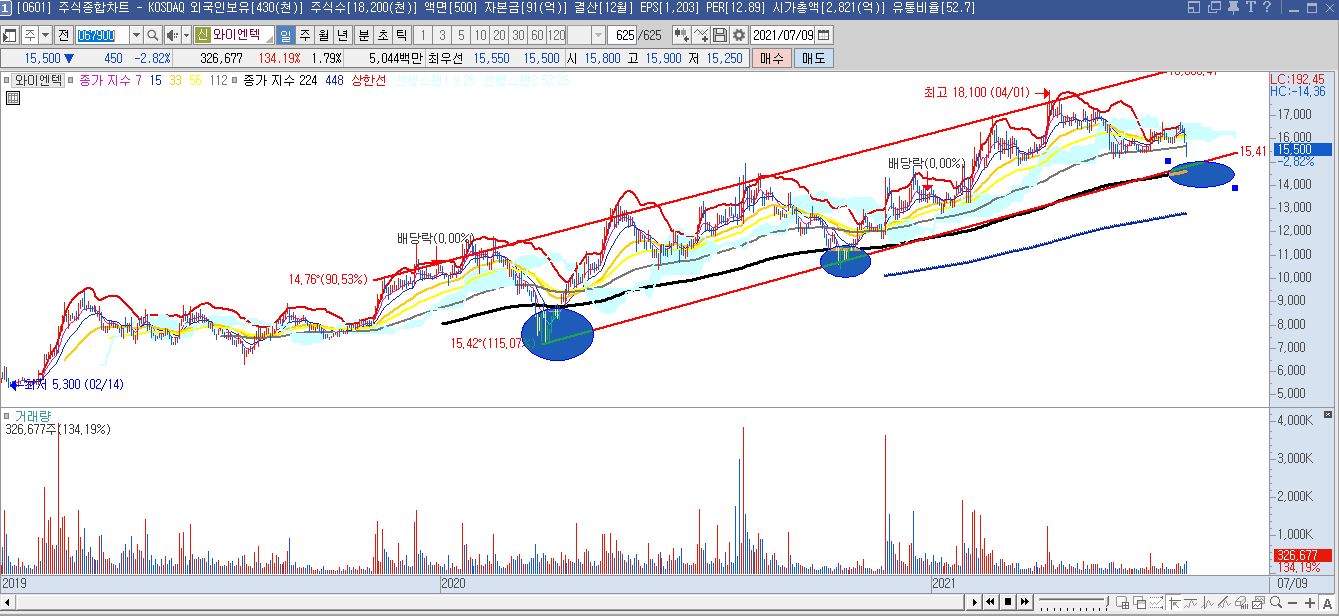This screenshot has height=616, width=1339.
Task: Expand the stock code history dropdown
Action: point(136,35)
